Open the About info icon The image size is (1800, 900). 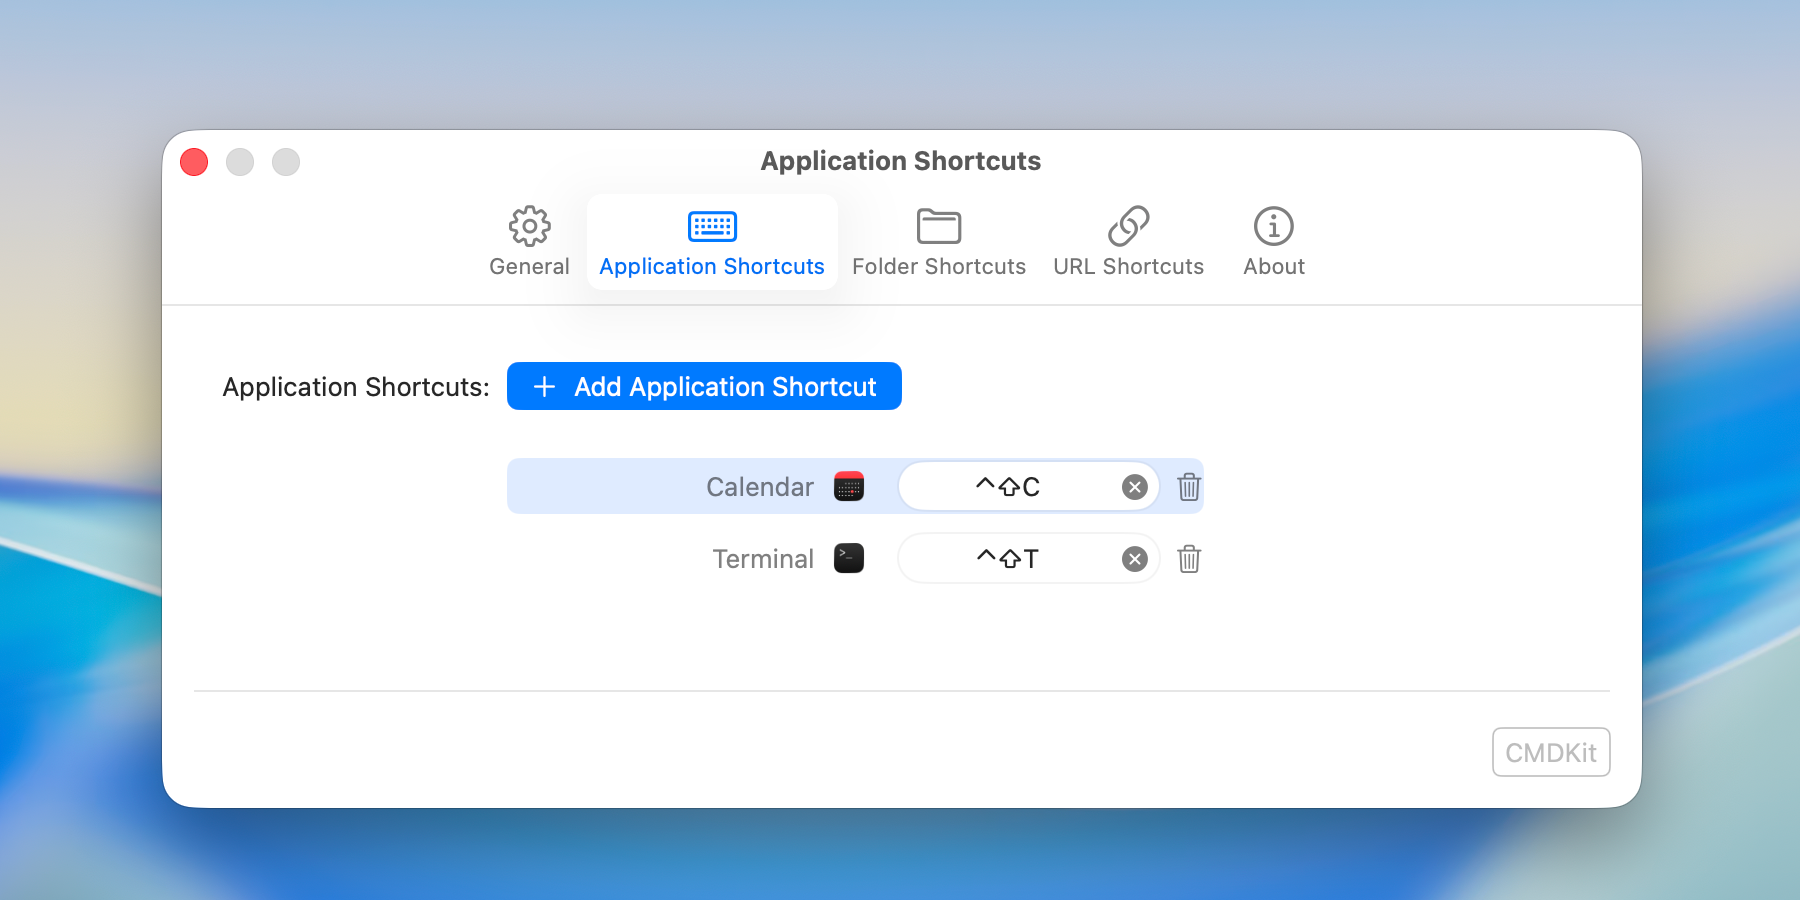coord(1272,227)
